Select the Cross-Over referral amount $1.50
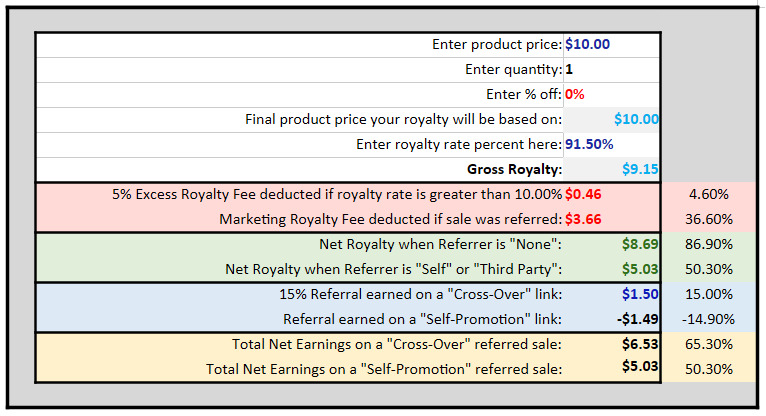 tap(611, 294)
